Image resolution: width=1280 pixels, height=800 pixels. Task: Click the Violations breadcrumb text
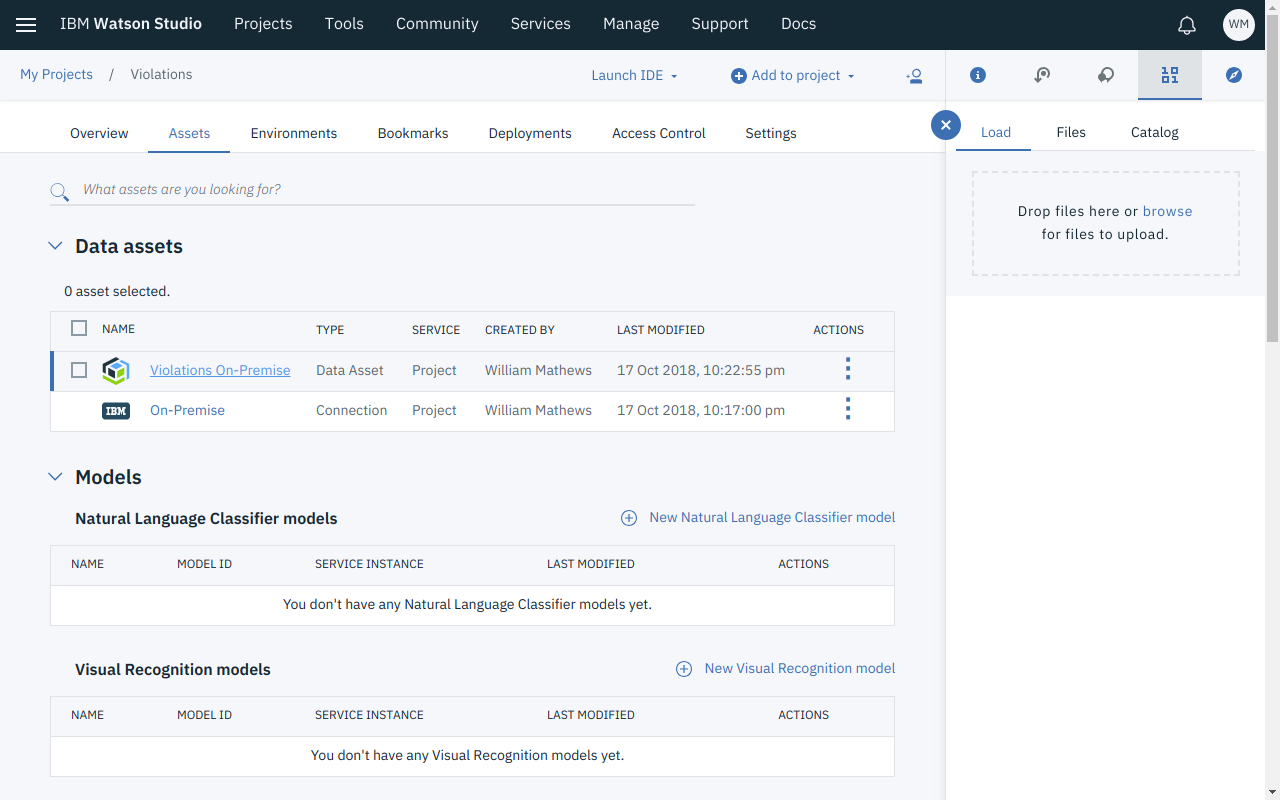(x=161, y=74)
